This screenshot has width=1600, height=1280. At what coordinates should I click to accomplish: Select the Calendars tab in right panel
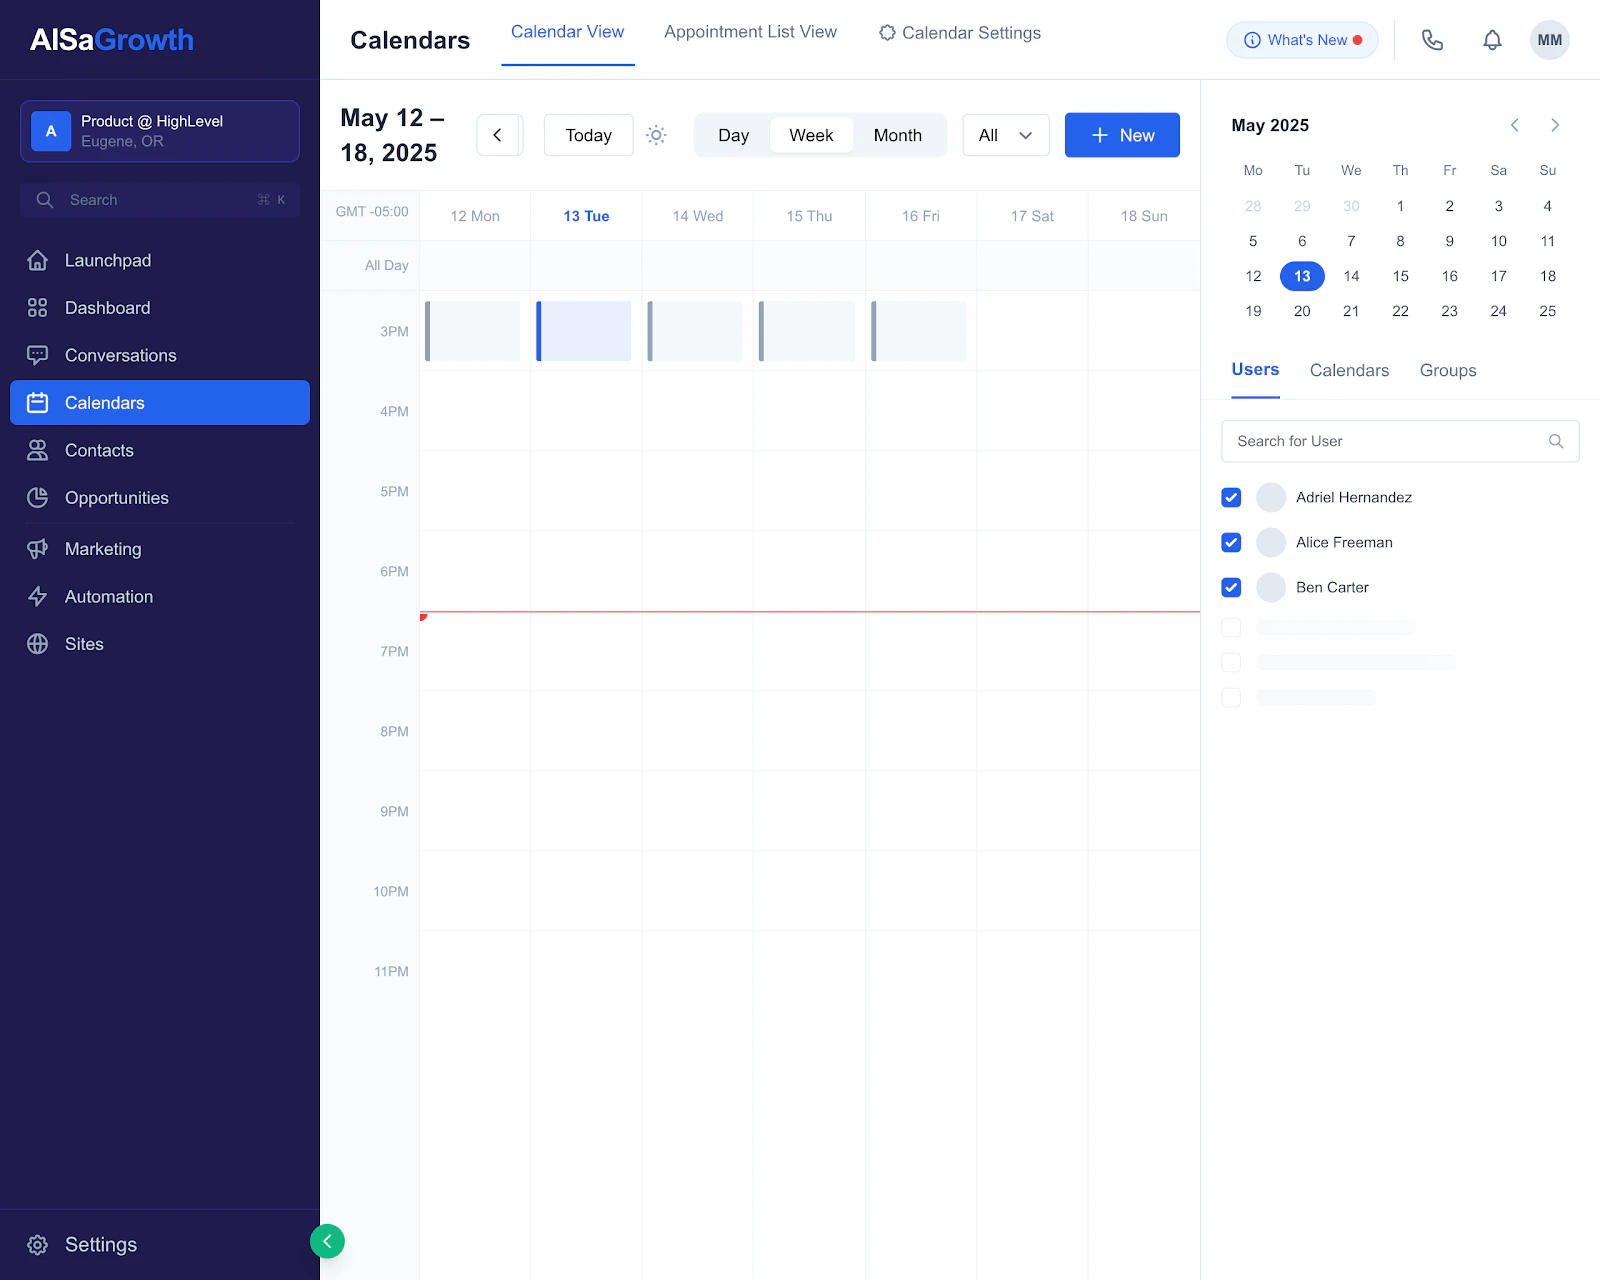pos(1349,370)
